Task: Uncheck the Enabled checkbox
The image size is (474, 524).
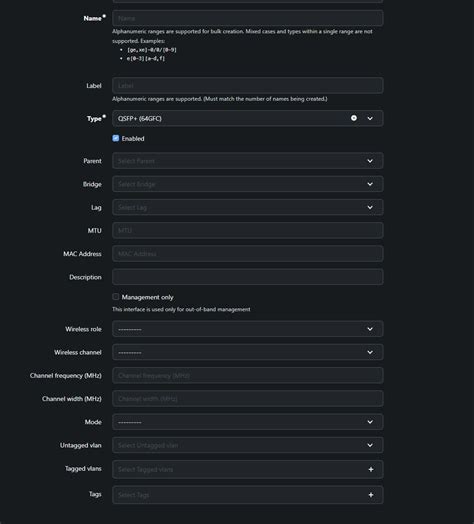Action: point(116,138)
